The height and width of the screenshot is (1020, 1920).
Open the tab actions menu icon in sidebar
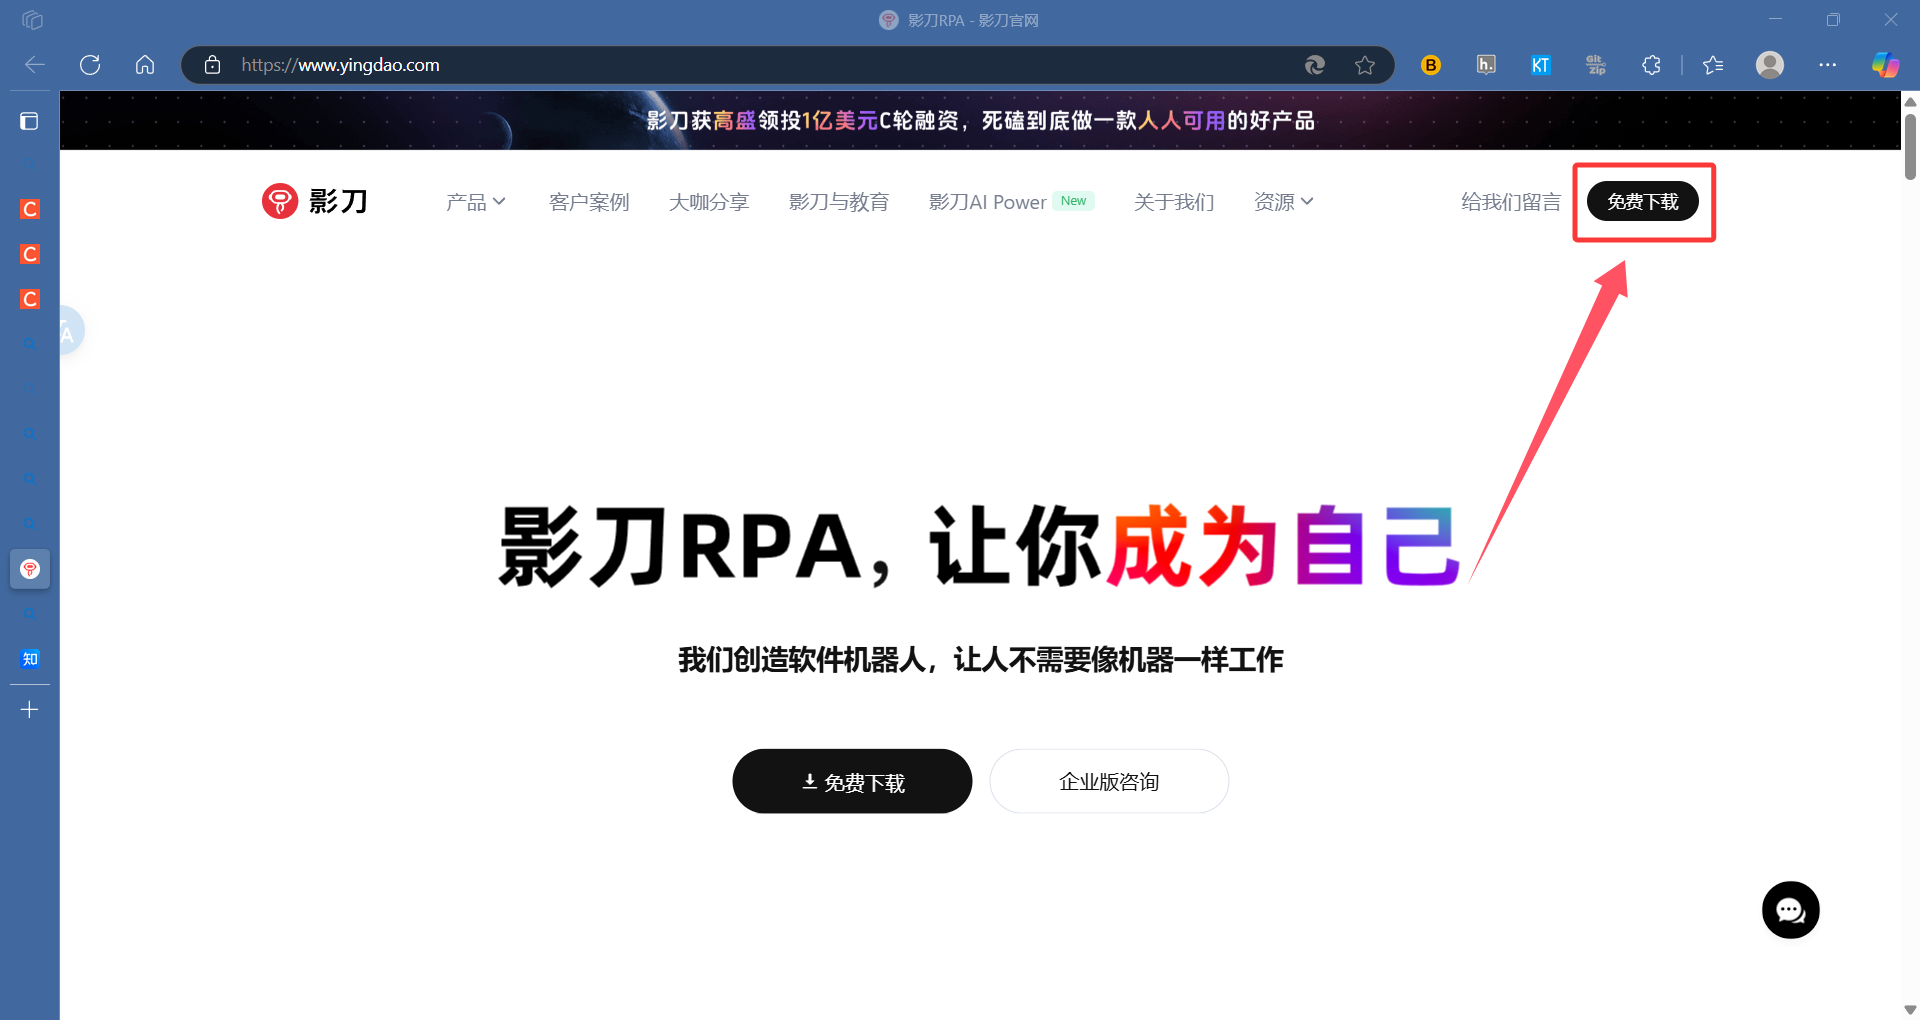pyautogui.click(x=29, y=121)
